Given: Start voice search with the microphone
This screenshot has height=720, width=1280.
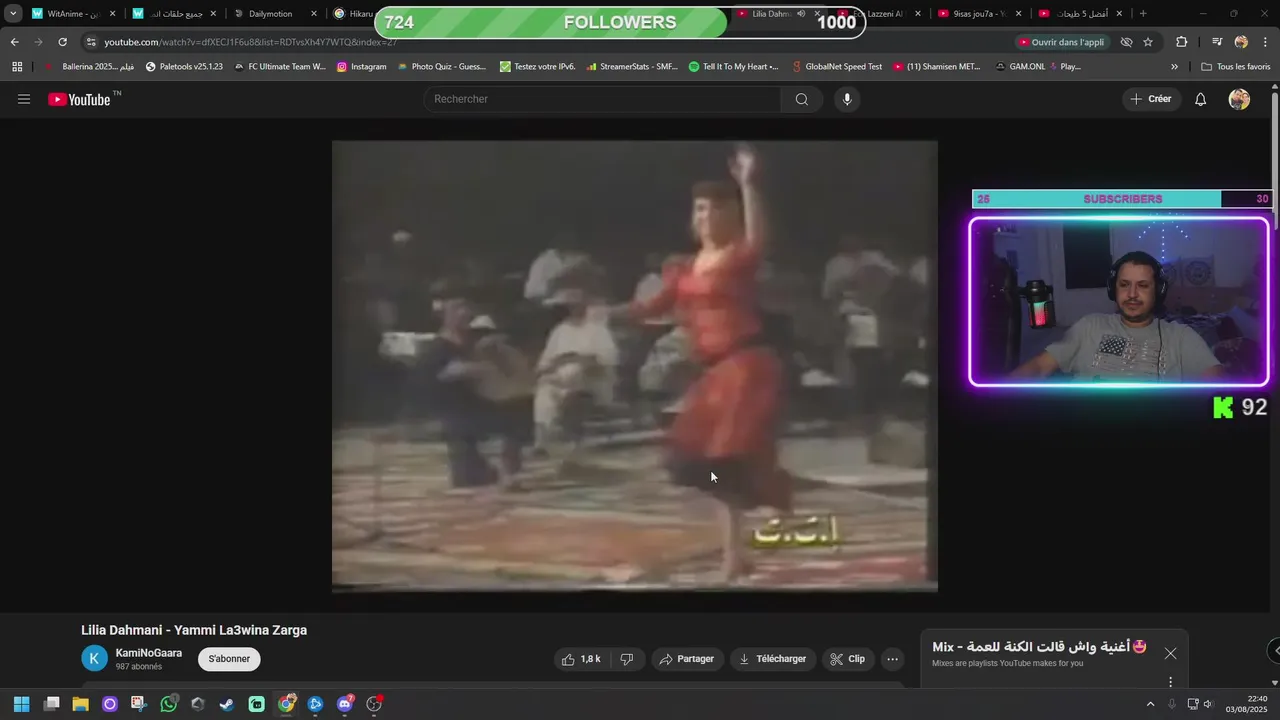Looking at the screenshot, I should (x=847, y=99).
